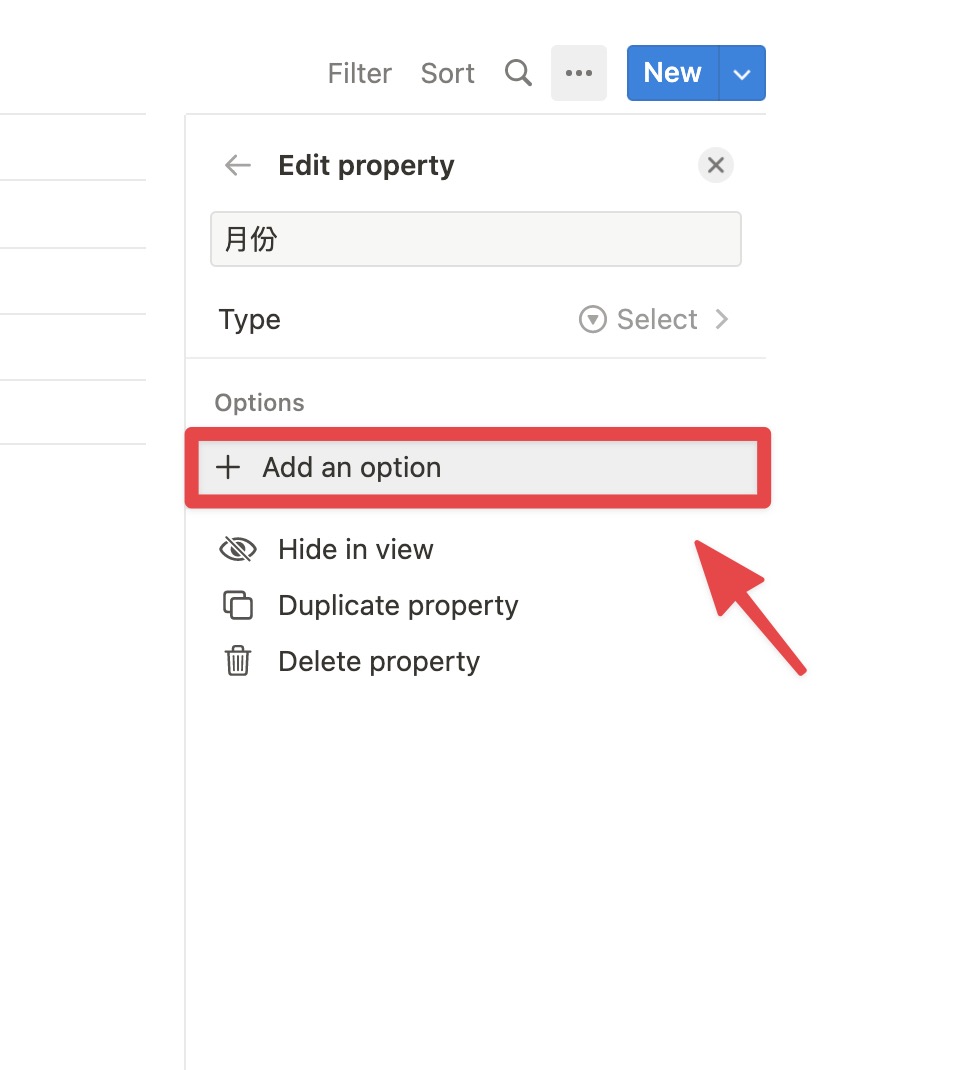Expand the New button dropdown arrow

pos(742,73)
